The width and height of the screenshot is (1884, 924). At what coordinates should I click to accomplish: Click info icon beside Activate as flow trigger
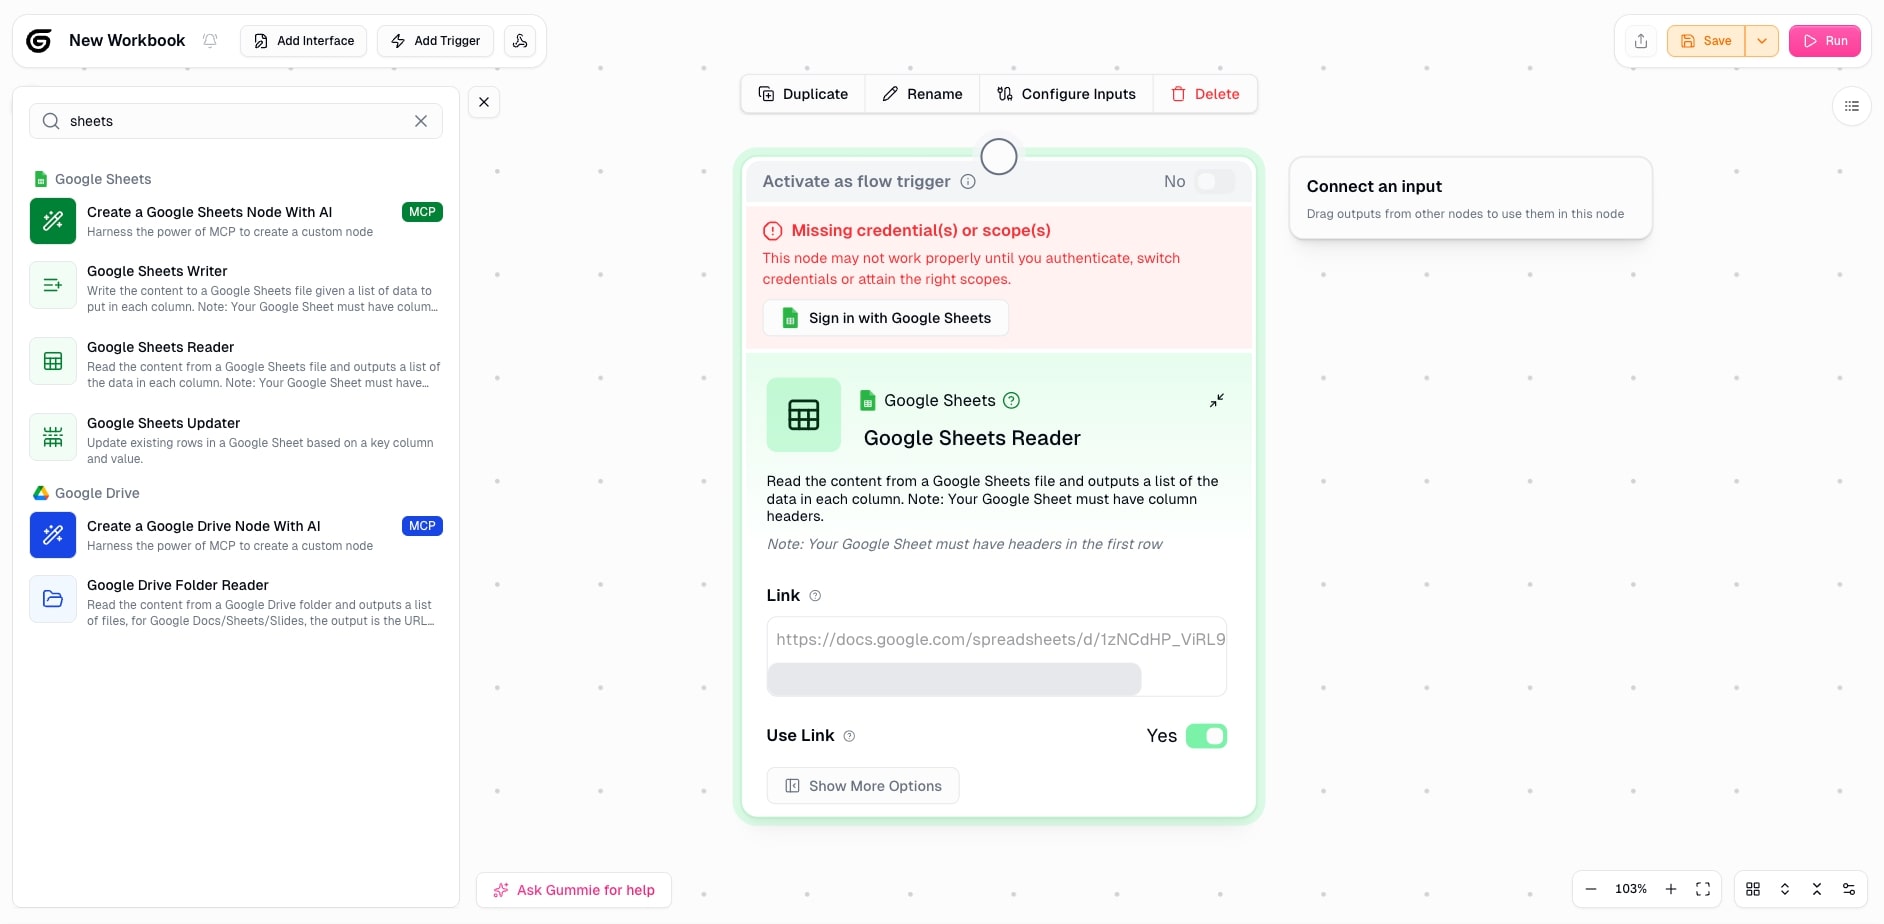click(x=968, y=181)
